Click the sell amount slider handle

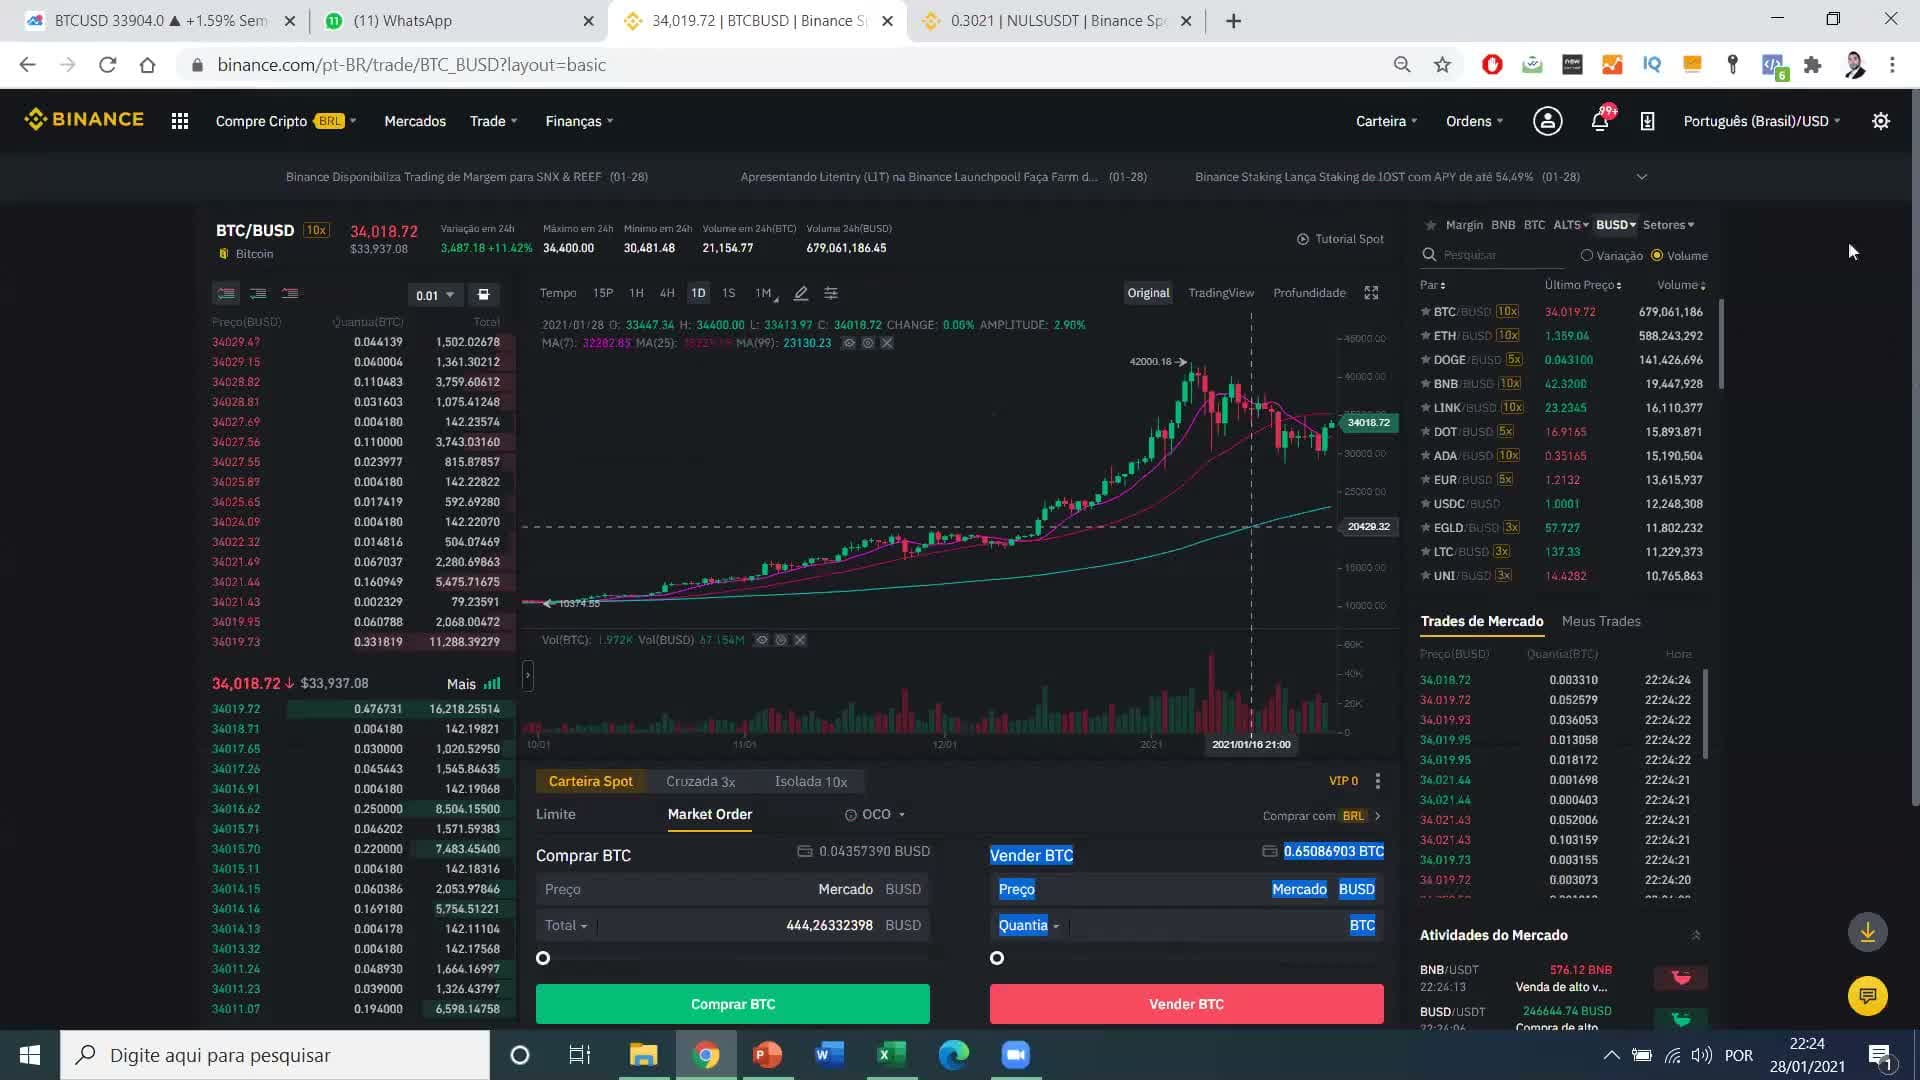997,958
